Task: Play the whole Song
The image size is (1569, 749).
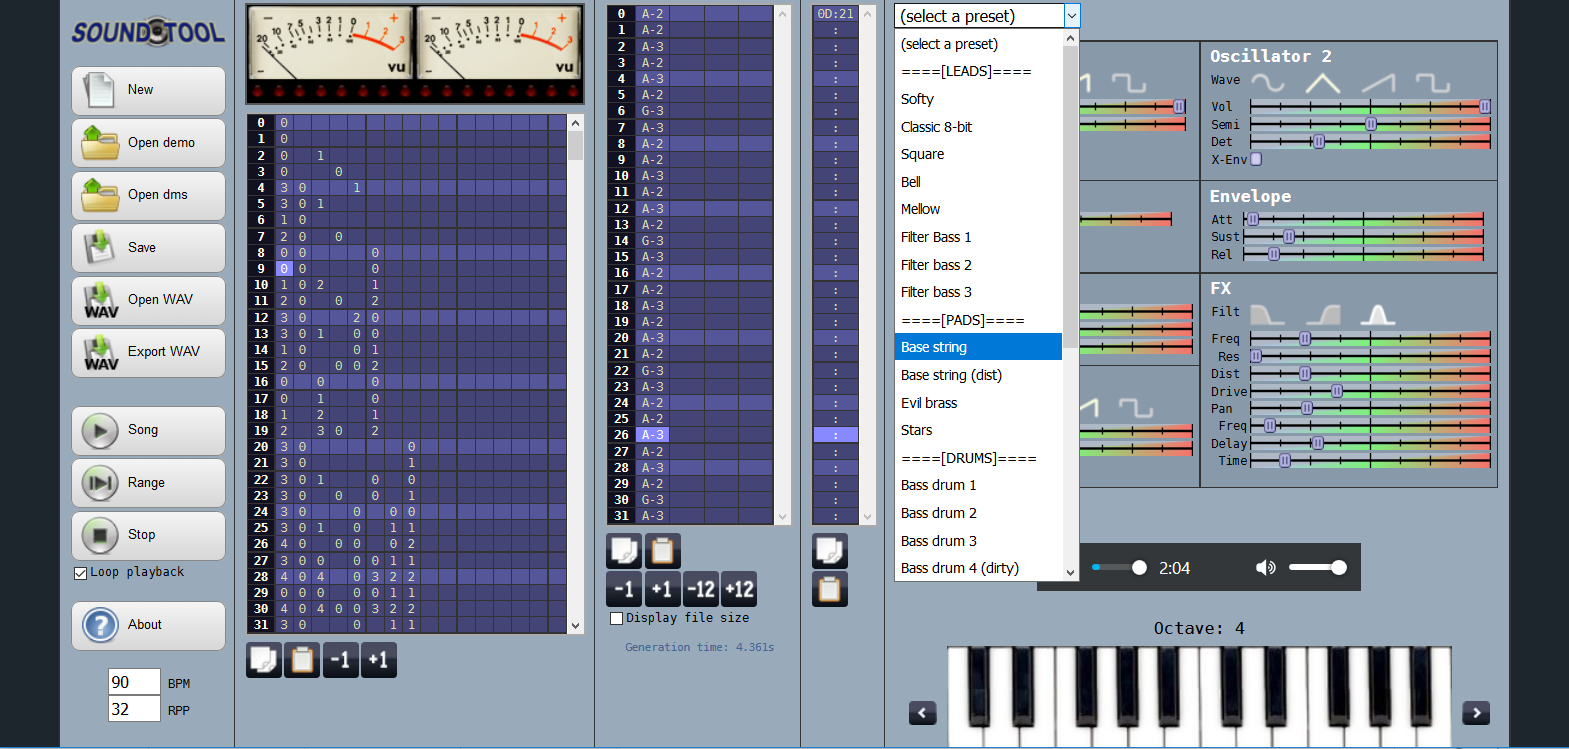Action: click(x=148, y=430)
